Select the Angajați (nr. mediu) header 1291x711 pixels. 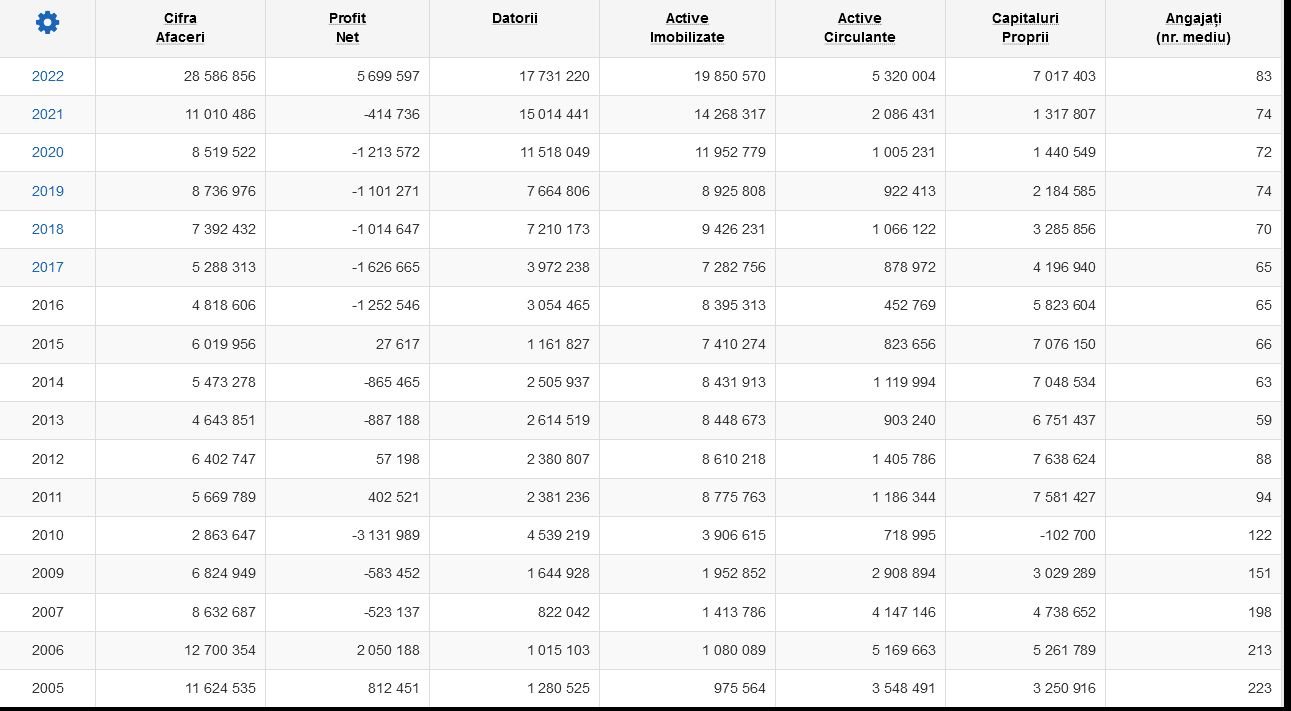coord(1193,28)
